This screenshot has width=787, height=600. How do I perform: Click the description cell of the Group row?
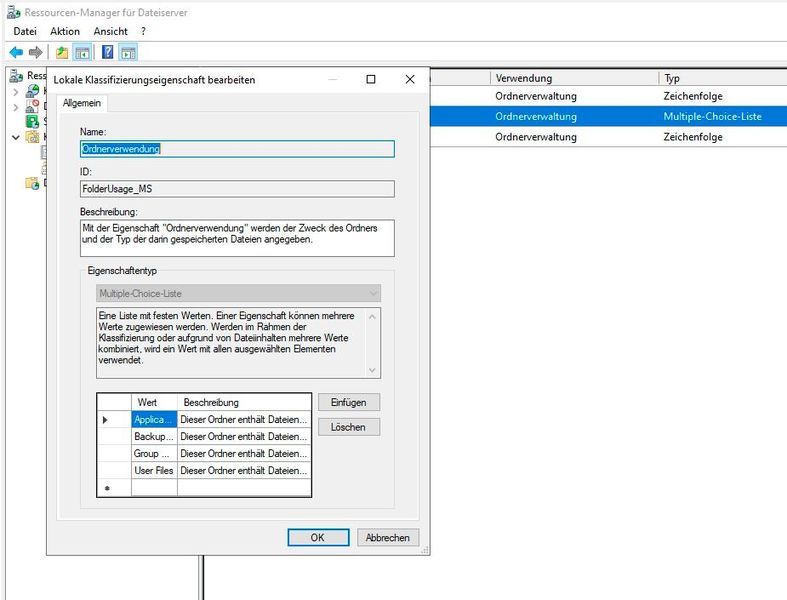pos(244,453)
